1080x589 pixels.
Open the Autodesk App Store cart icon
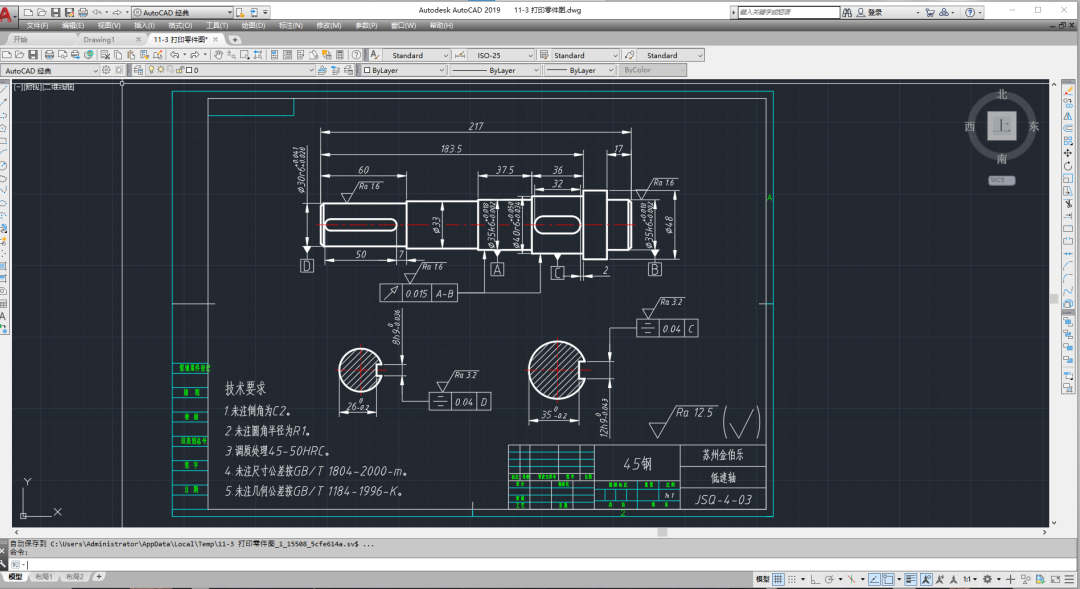point(930,12)
